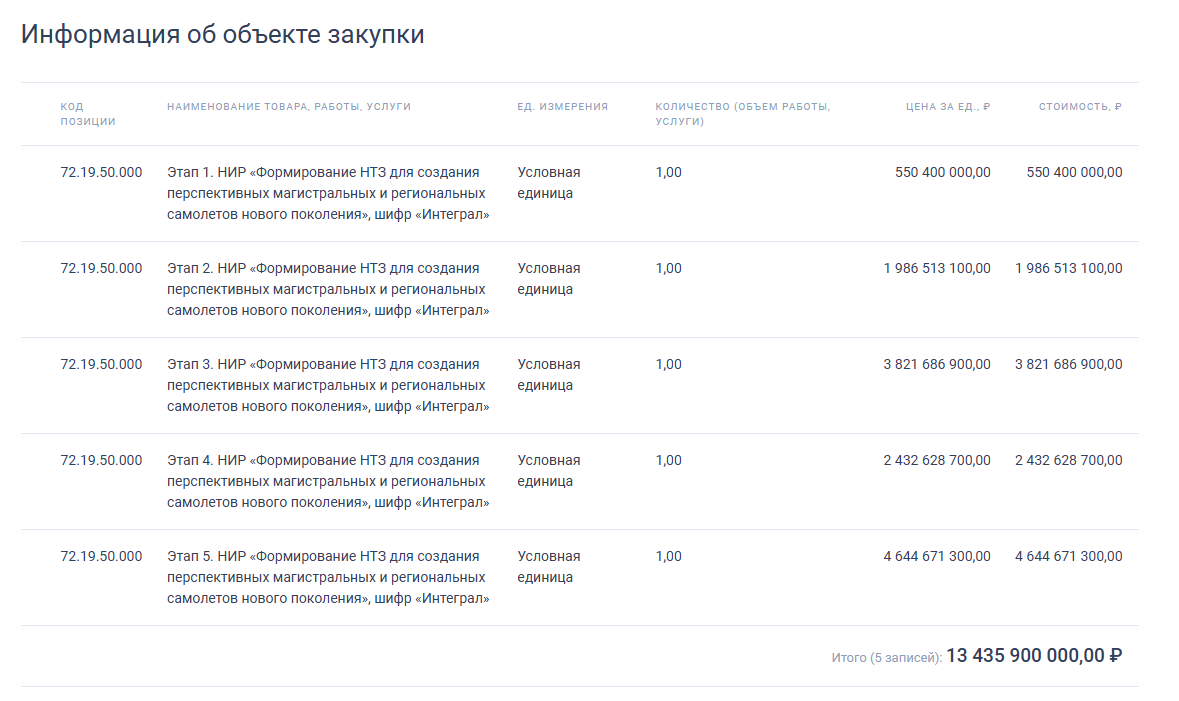This screenshot has width=1179, height=701.
Task: Click the «КОЛИЧЕСТВО (ОБЪЕМ РАБОТЫ, УСЛУГИ)» header
Action: [740, 114]
